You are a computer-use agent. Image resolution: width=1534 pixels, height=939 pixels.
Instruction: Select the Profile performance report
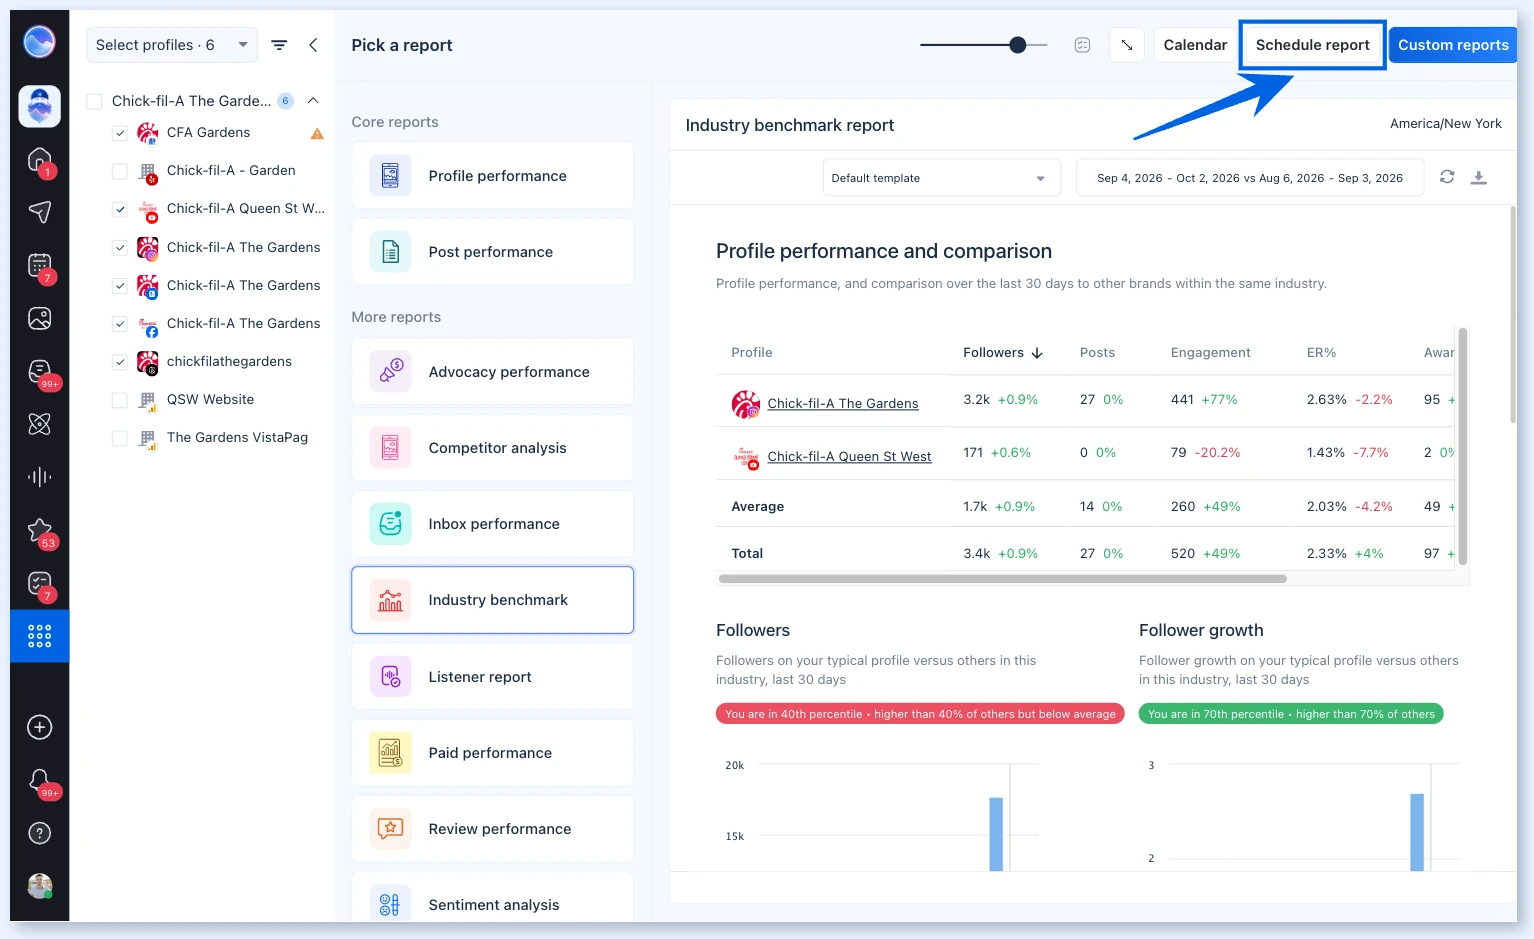pos(492,176)
